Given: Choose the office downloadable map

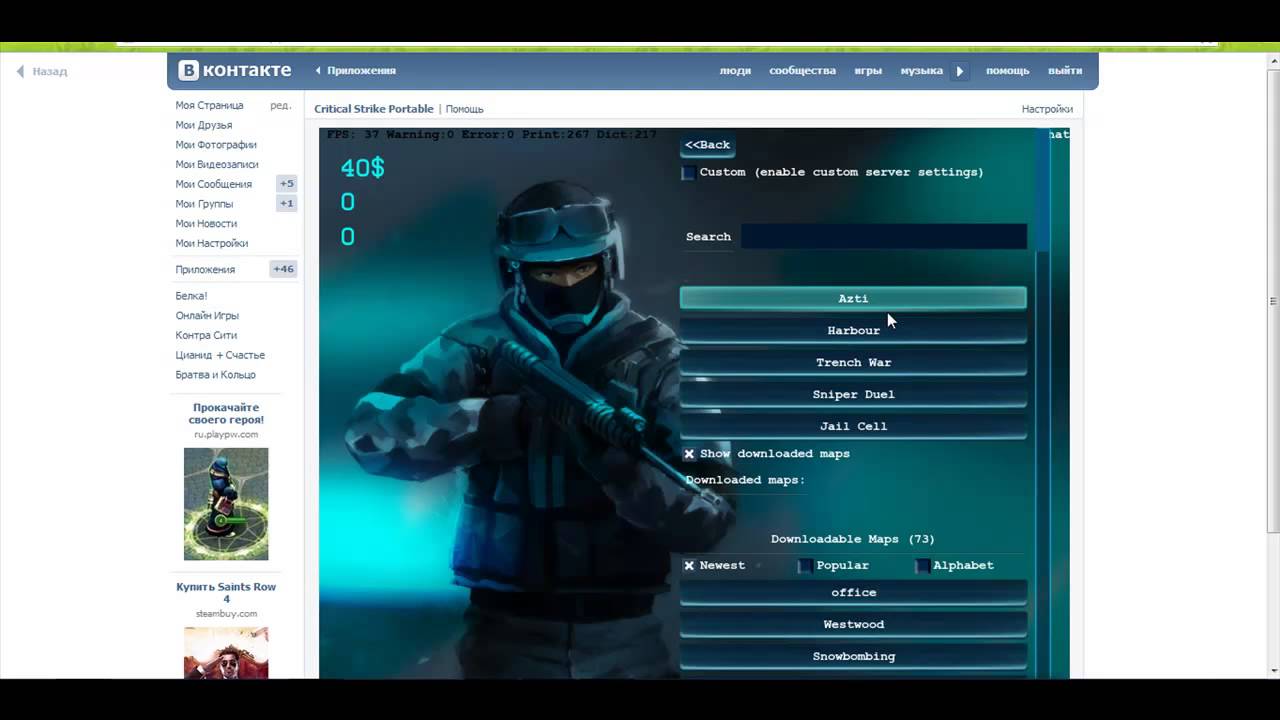Looking at the screenshot, I should [x=853, y=592].
